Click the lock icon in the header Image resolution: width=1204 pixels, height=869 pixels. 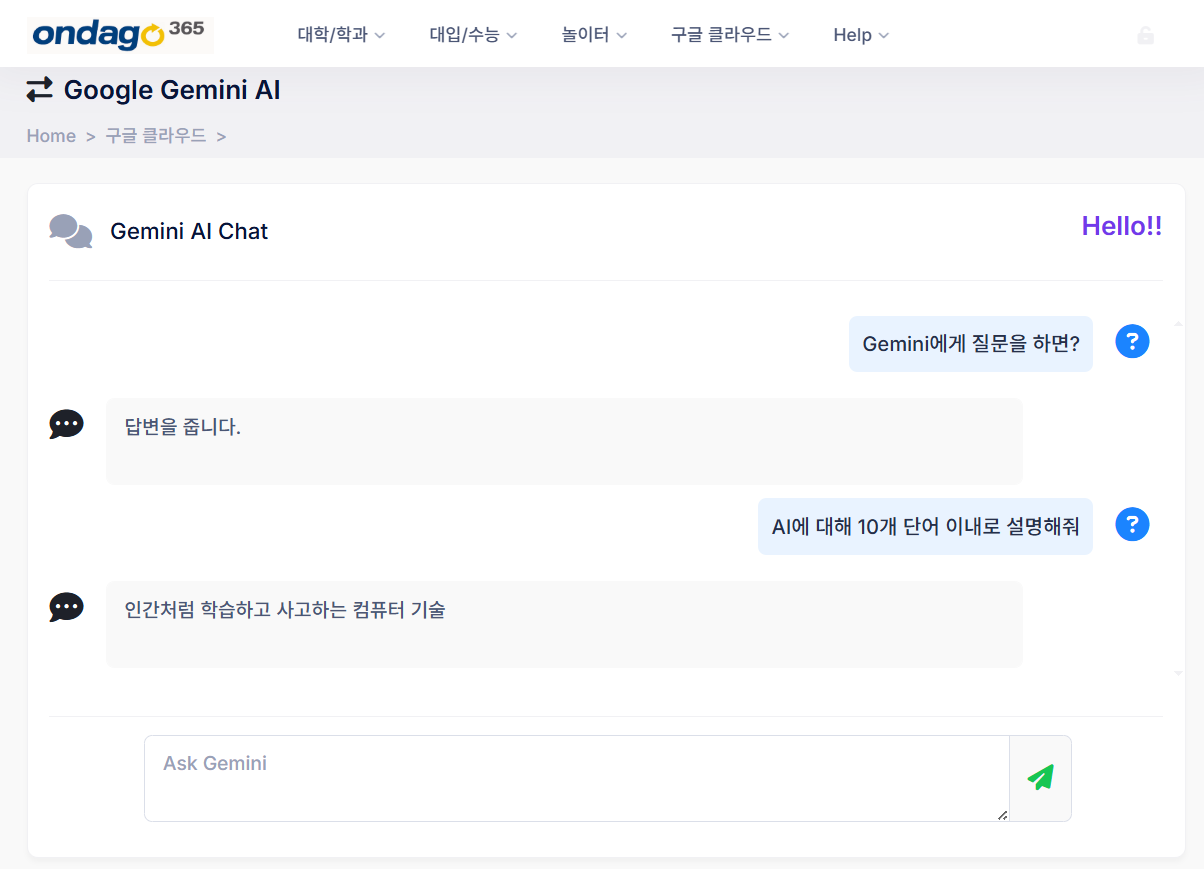(1146, 35)
